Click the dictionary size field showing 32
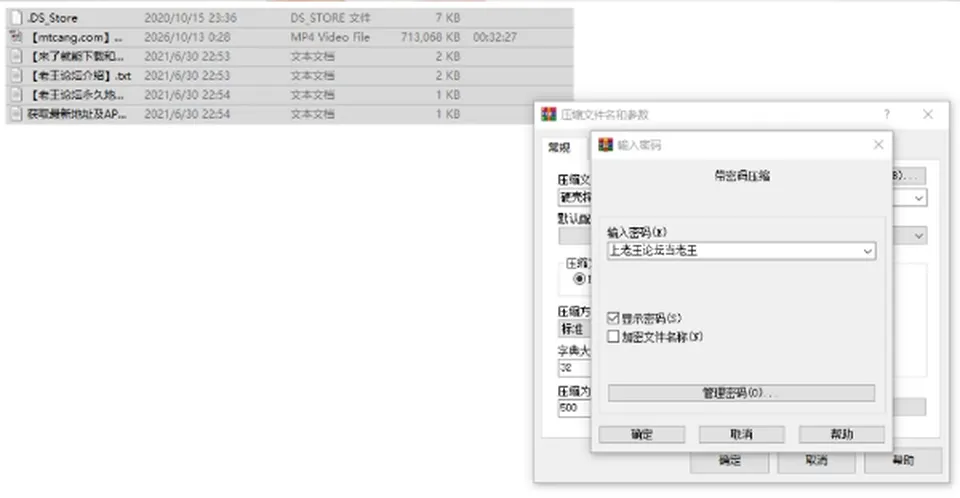The image size is (960, 498). click(574, 368)
